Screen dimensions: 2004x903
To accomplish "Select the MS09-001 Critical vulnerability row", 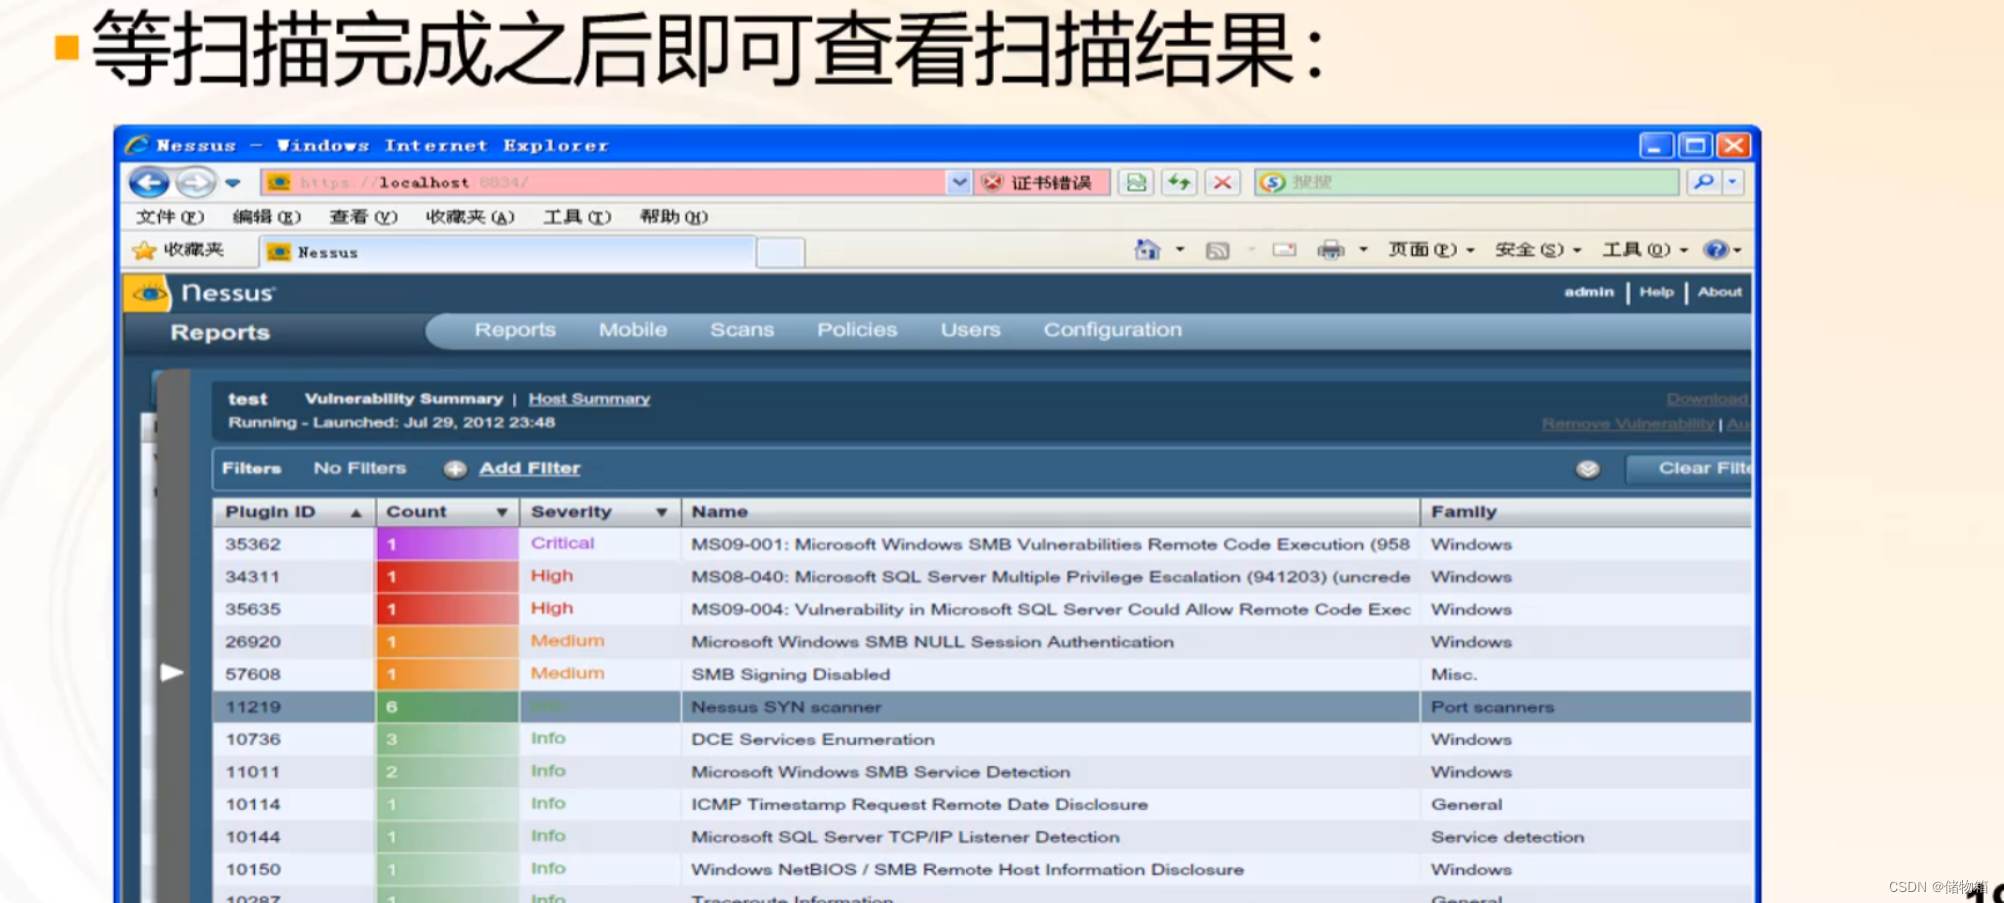I will [x=982, y=544].
